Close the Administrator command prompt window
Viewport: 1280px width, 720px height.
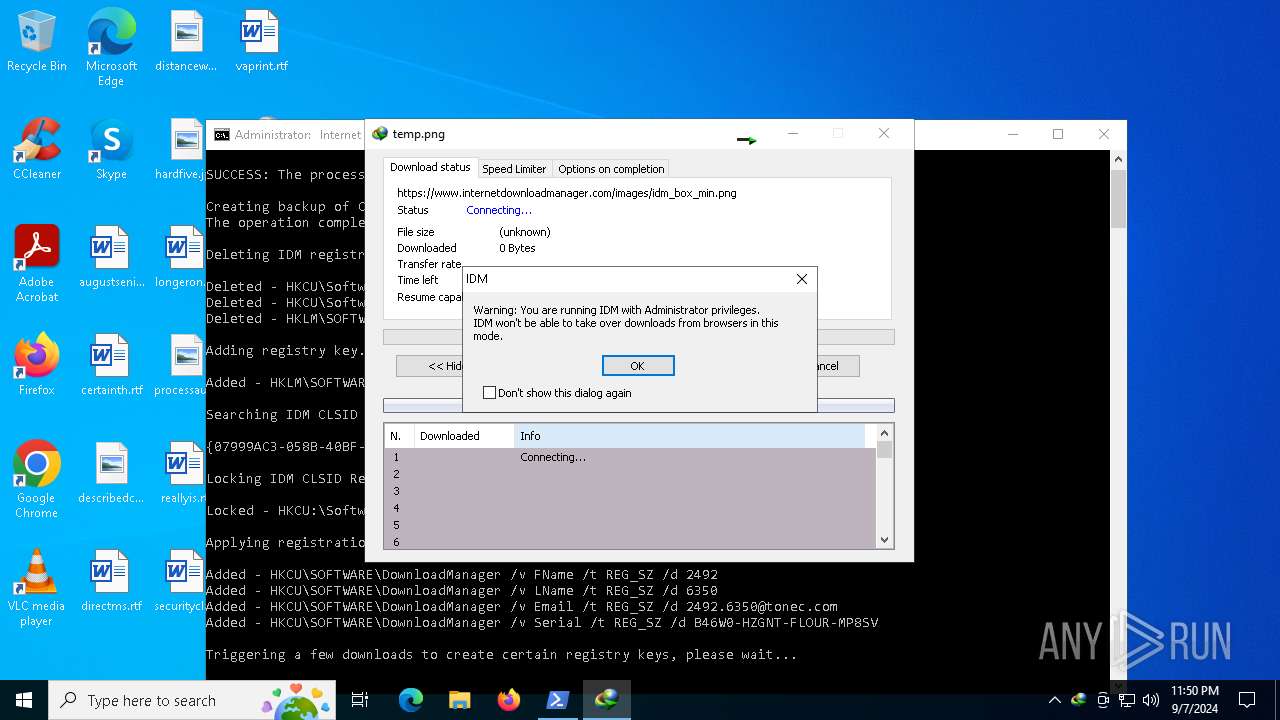[x=1104, y=134]
